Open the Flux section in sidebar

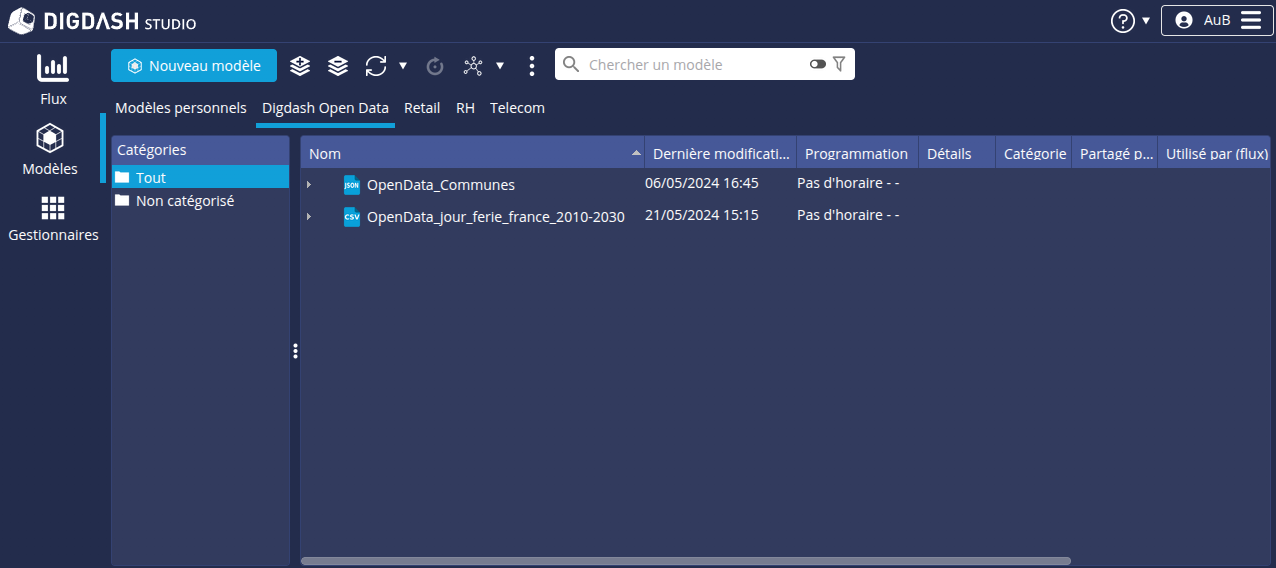53,79
